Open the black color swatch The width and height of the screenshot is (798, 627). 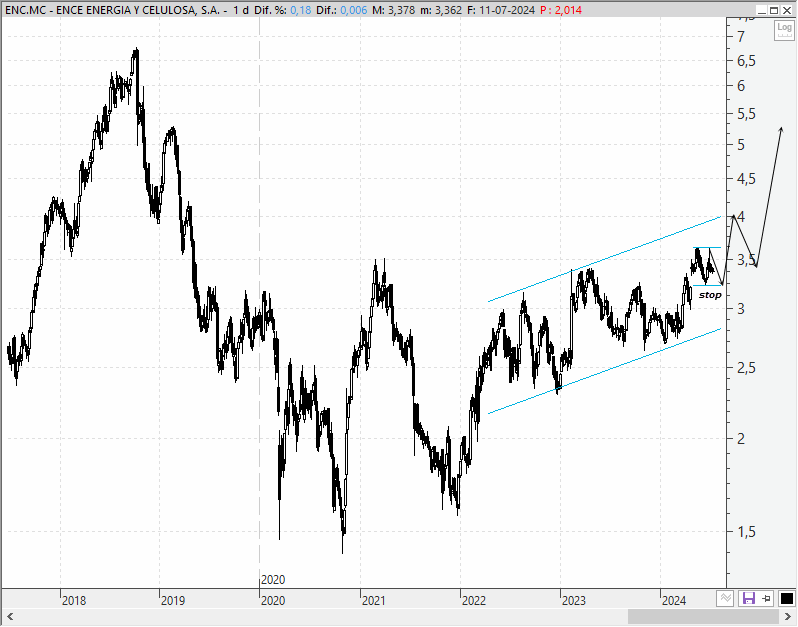787,598
